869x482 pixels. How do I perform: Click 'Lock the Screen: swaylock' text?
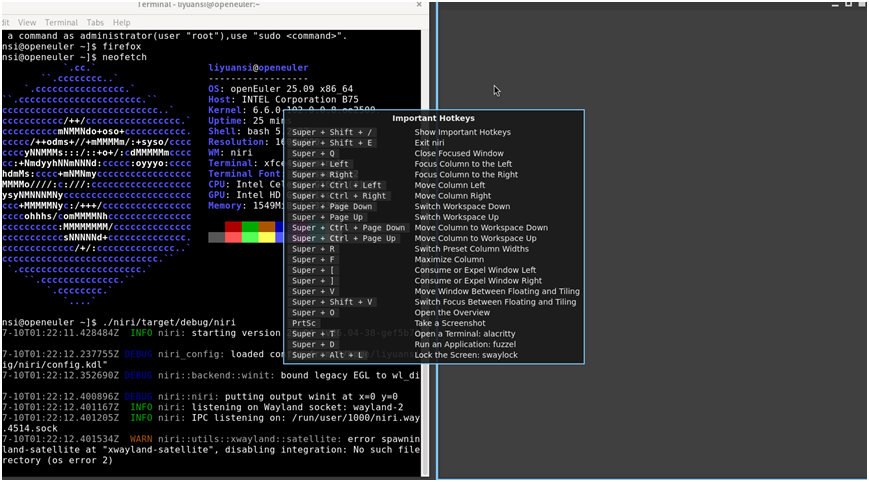pyautogui.click(x=466, y=355)
